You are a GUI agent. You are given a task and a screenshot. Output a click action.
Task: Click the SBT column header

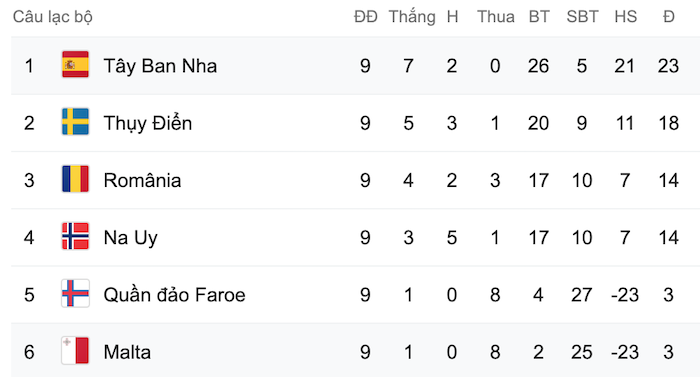point(582,17)
